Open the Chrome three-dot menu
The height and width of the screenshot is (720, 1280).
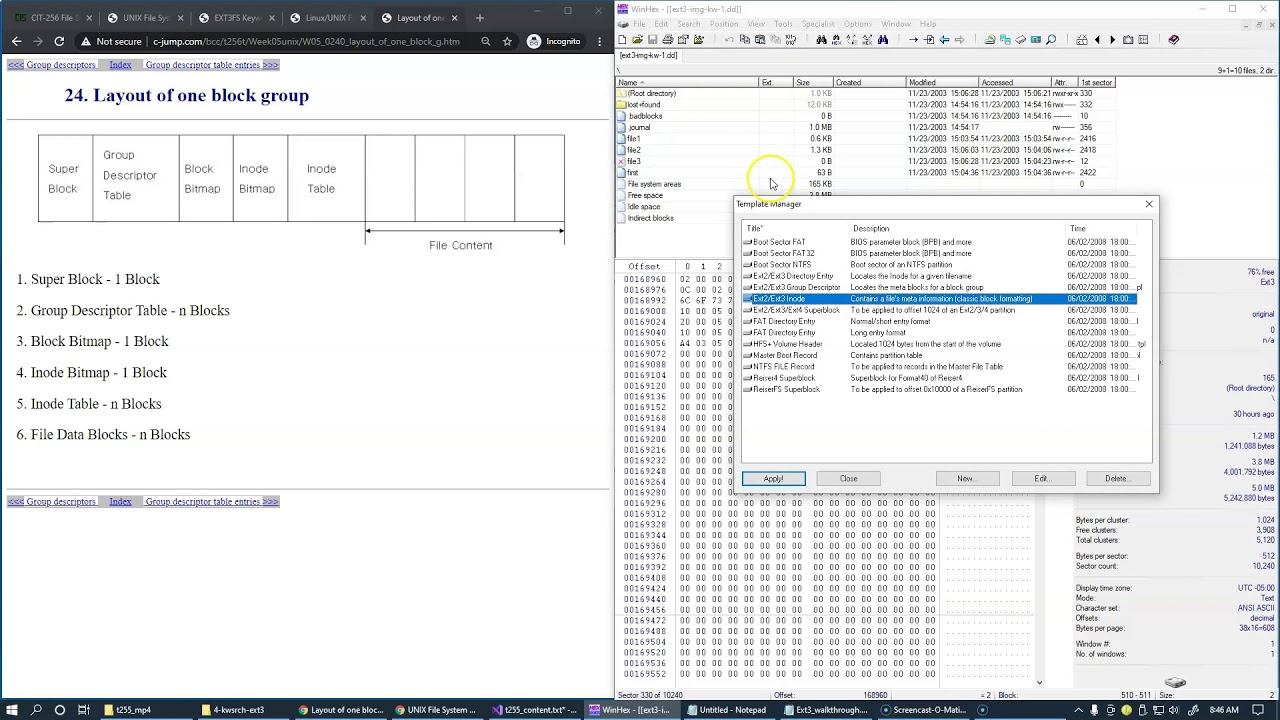point(600,42)
